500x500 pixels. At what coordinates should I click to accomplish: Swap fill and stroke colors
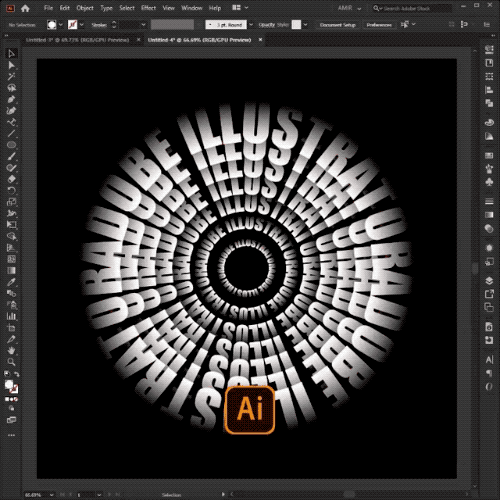16,374
